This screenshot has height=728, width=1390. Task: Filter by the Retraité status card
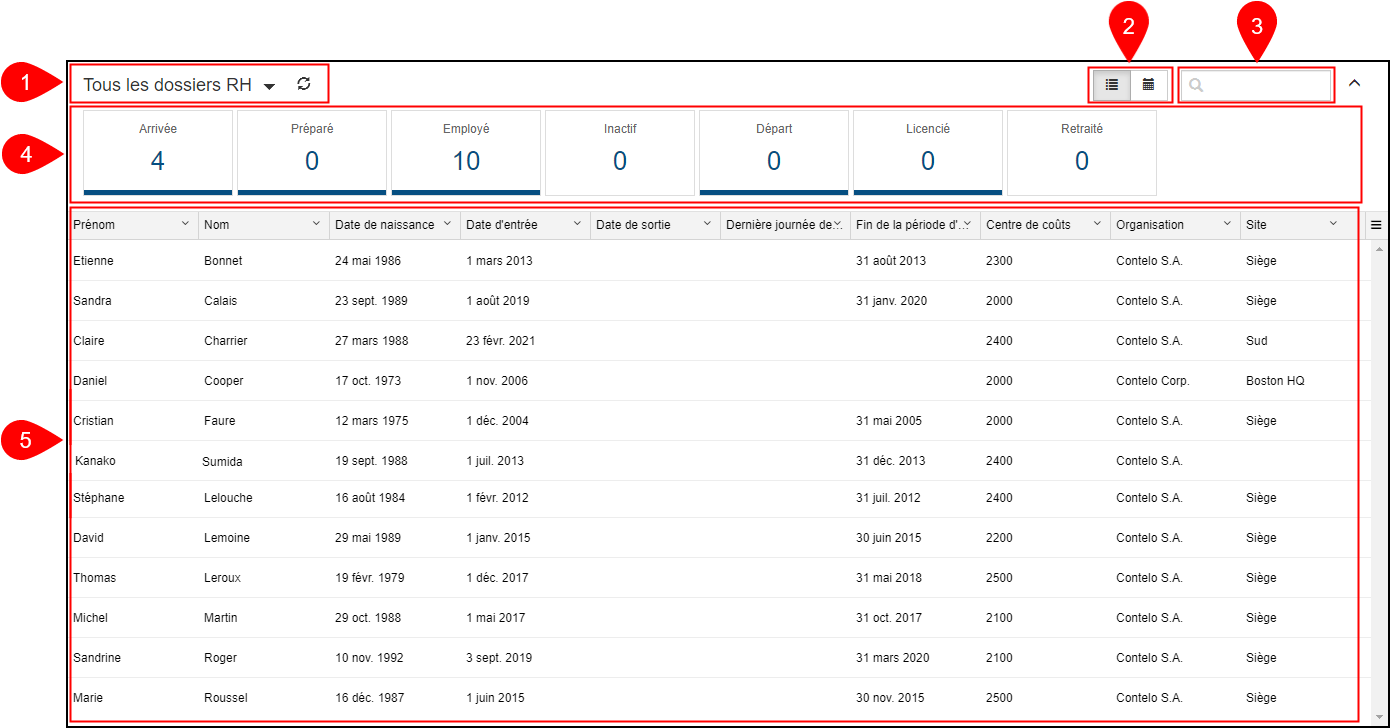[1082, 152]
